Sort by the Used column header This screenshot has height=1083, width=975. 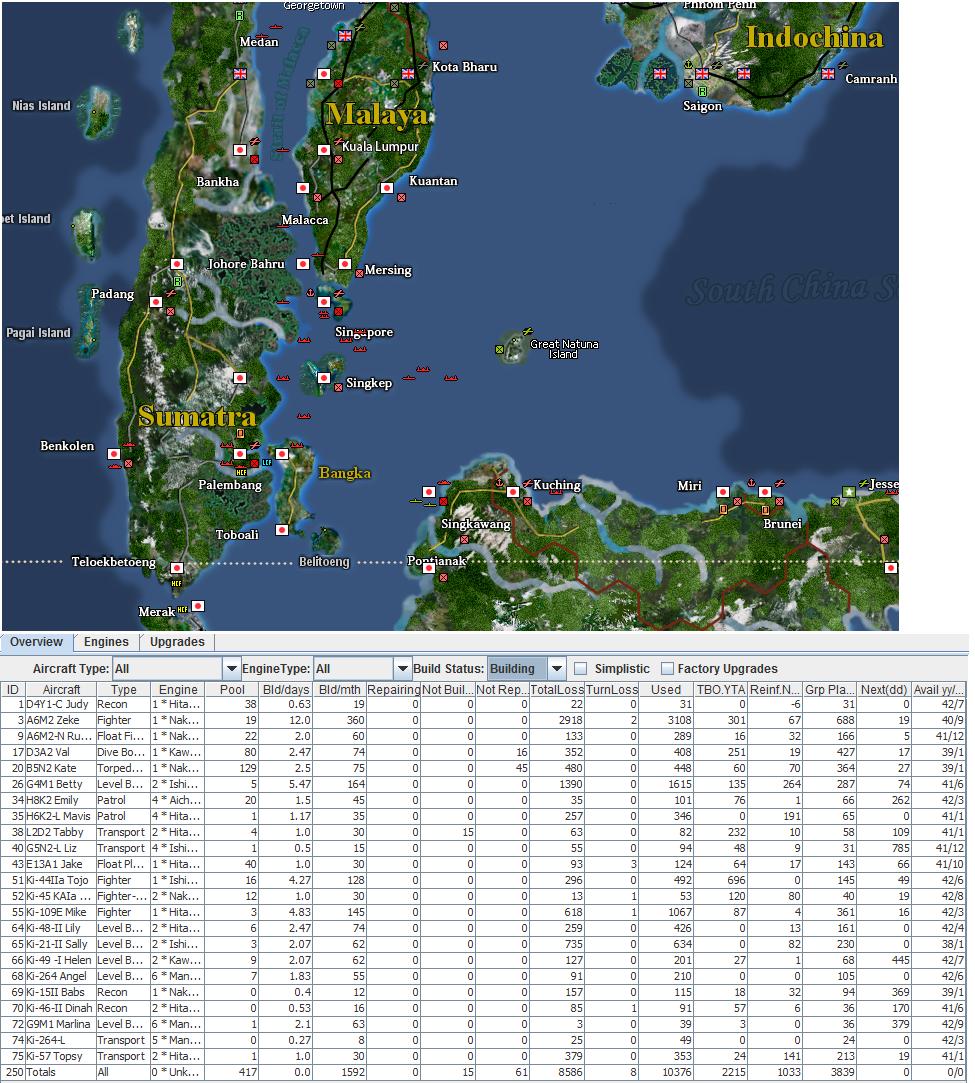click(x=666, y=689)
